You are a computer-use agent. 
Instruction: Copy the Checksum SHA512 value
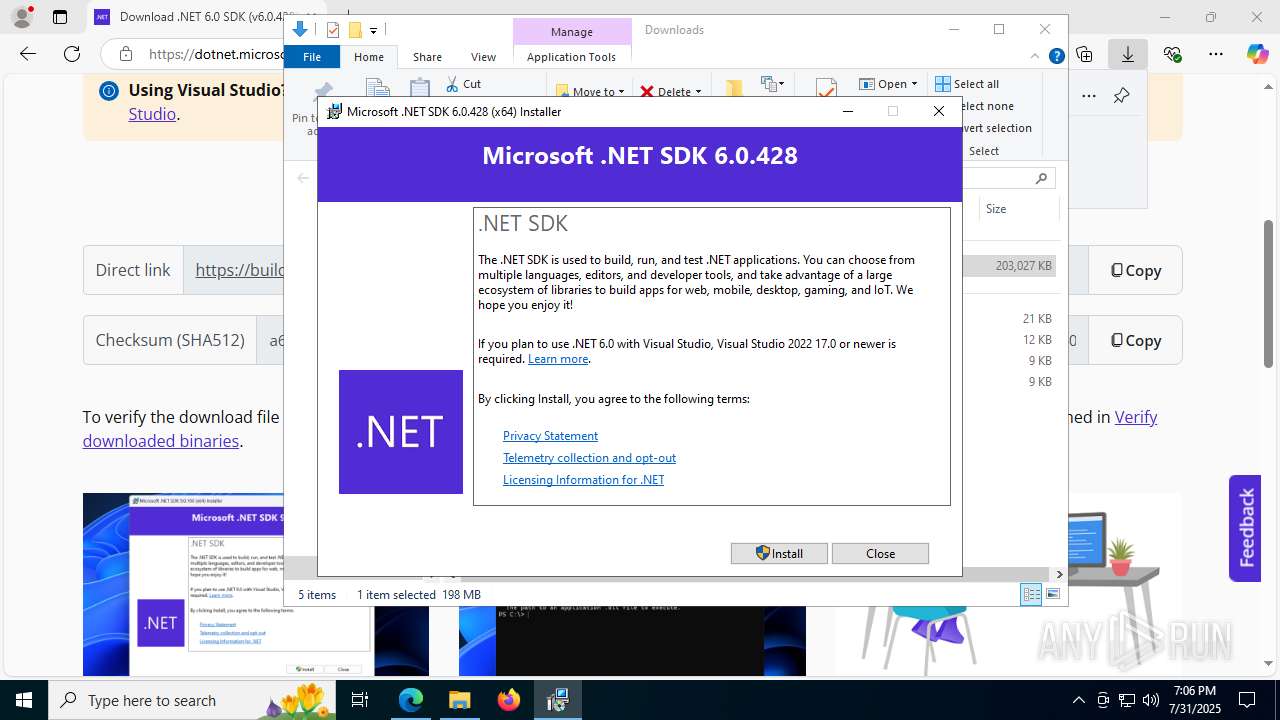tap(1135, 340)
